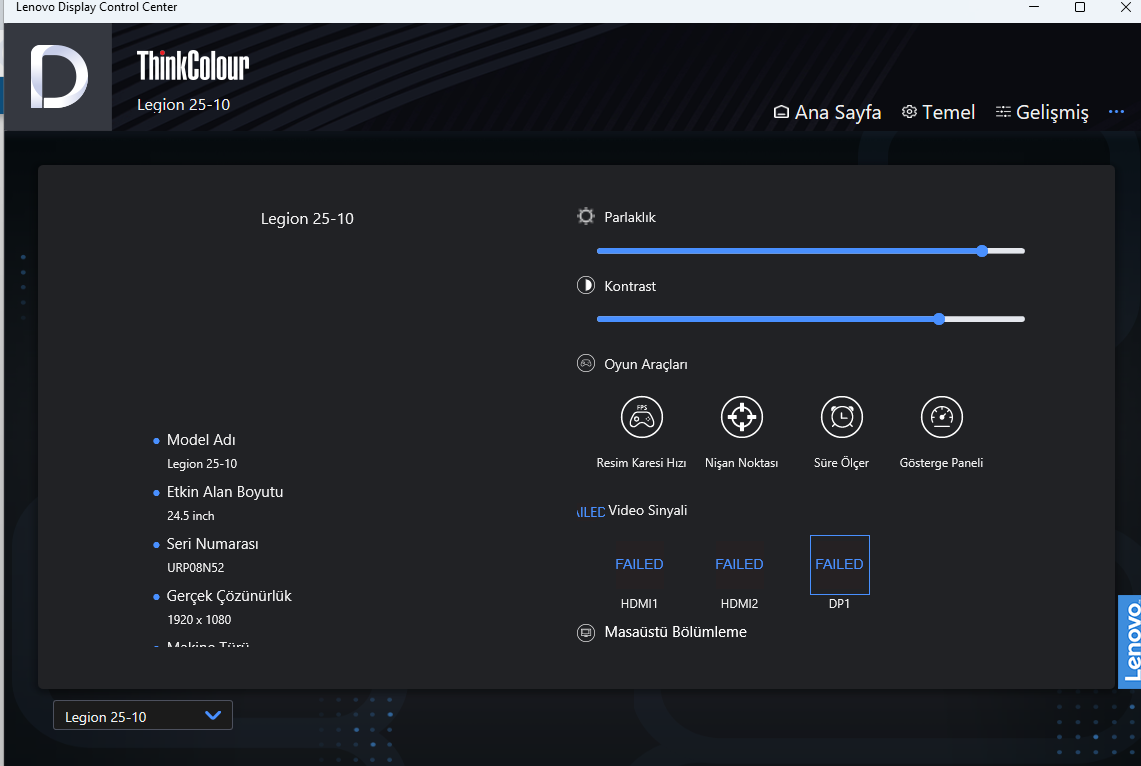
Task: Click the ThinkColour title logo
Action: tap(193, 65)
